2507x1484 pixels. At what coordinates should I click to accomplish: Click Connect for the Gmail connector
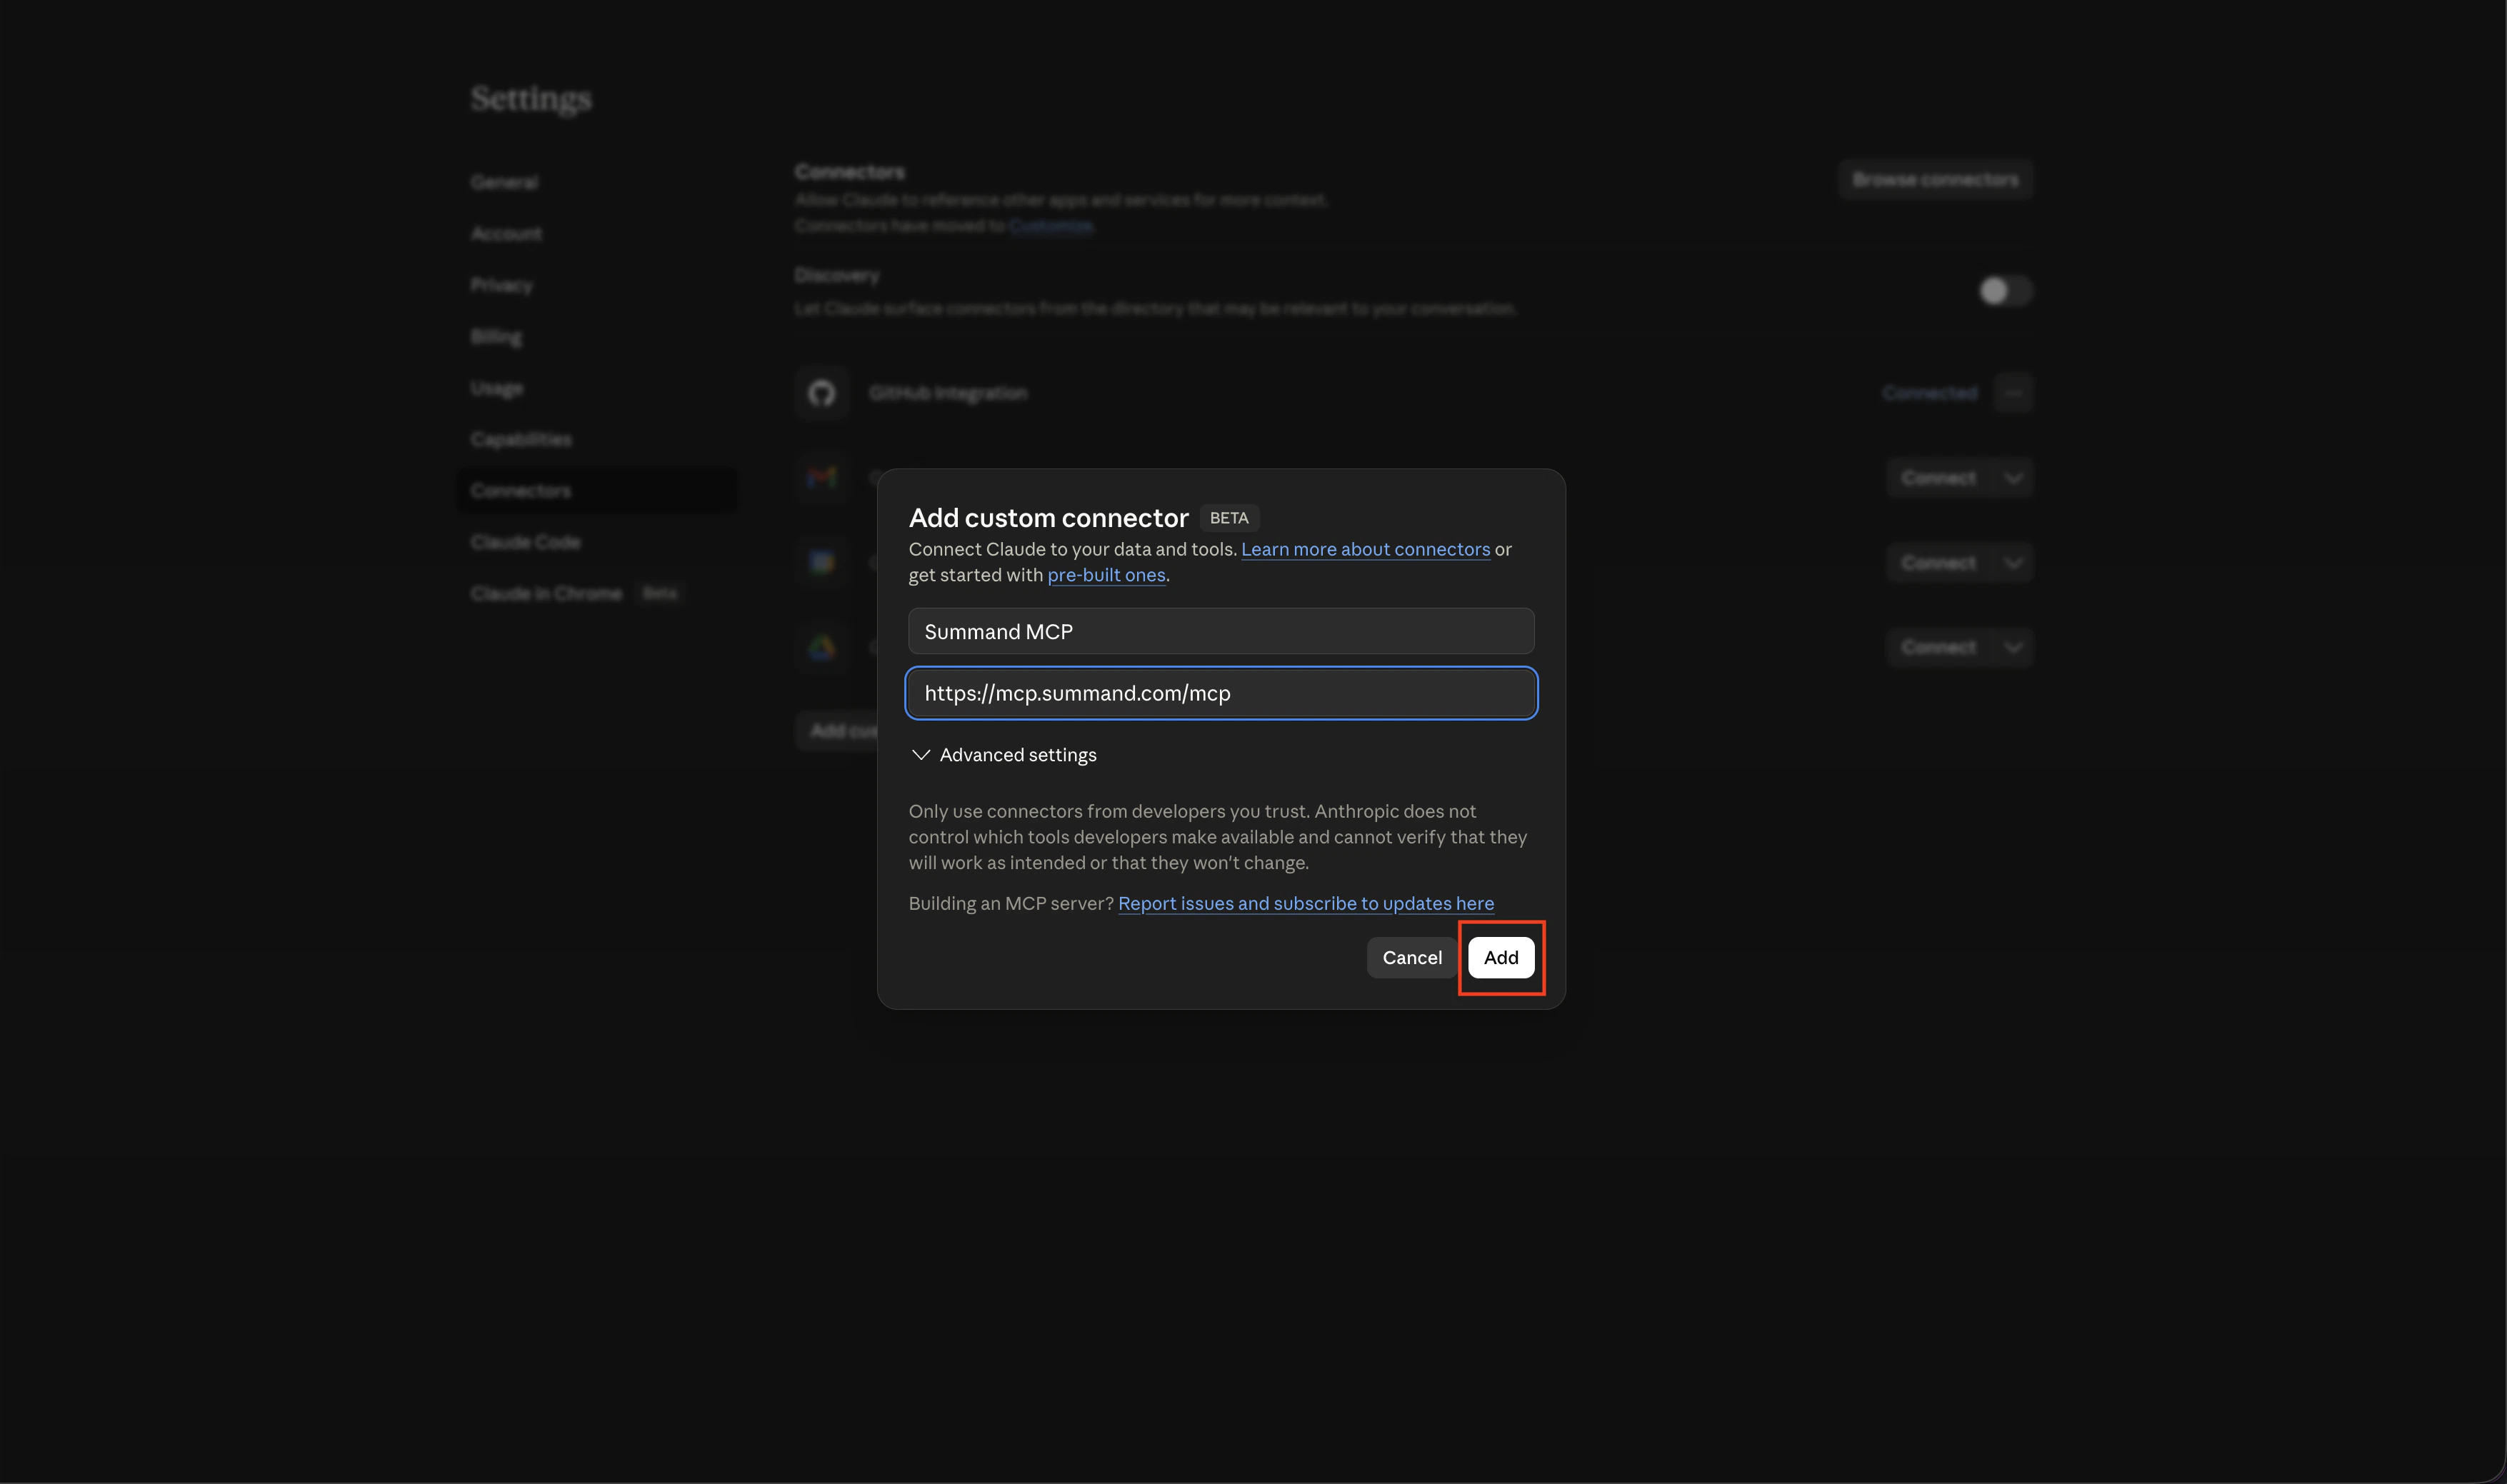[x=1938, y=478]
